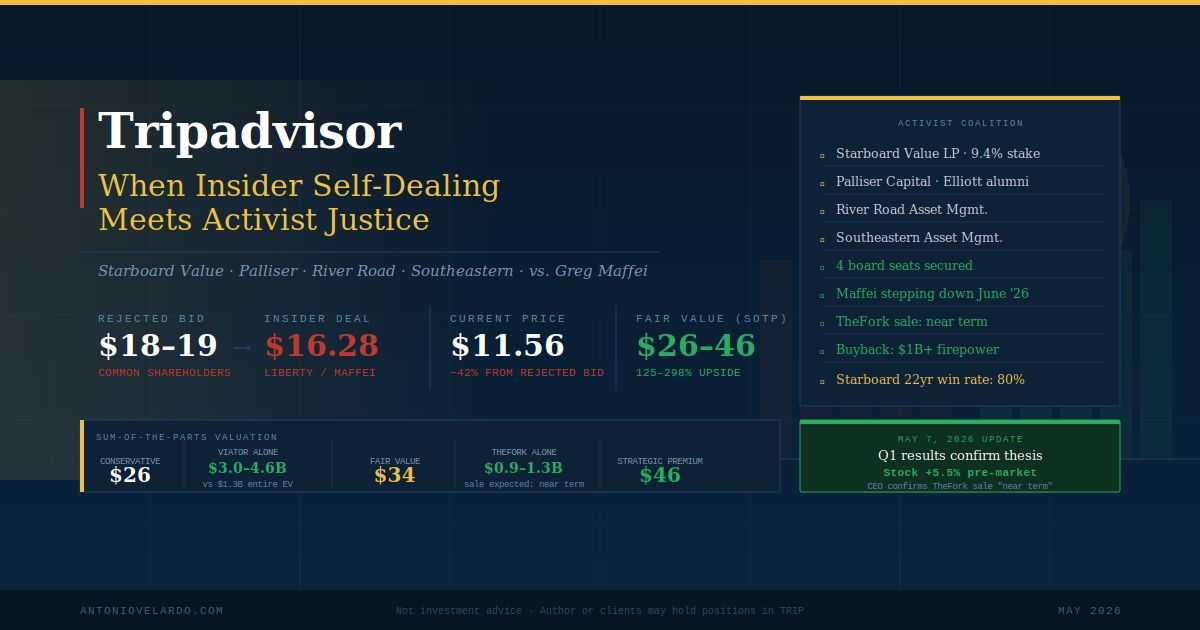The width and height of the screenshot is (1200, 630).
Task: Click the 'Stock +5.5% pre-market' line
Action: [960, 472]
